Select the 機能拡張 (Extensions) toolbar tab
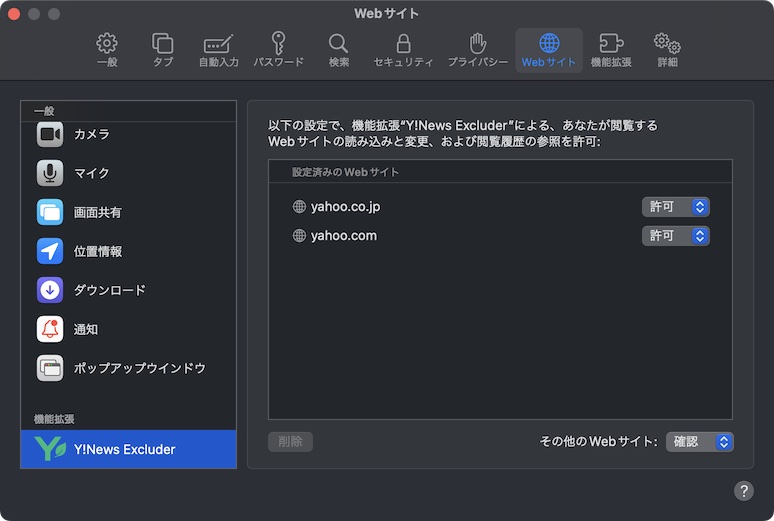The width and height of the screenshot is (774, 521). pyautogui.click(x=611, y=50)
